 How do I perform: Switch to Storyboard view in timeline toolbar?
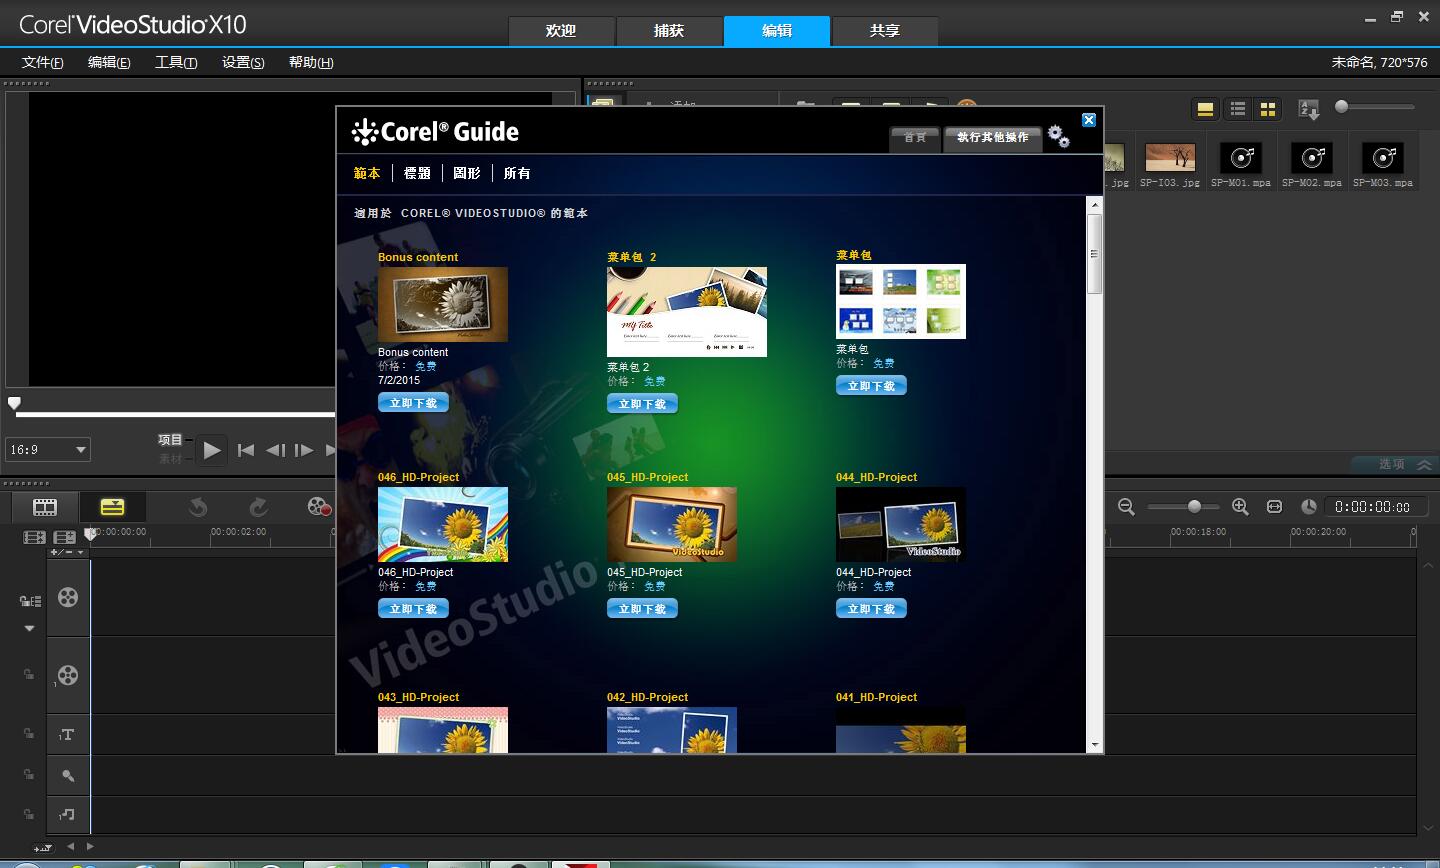45,507
